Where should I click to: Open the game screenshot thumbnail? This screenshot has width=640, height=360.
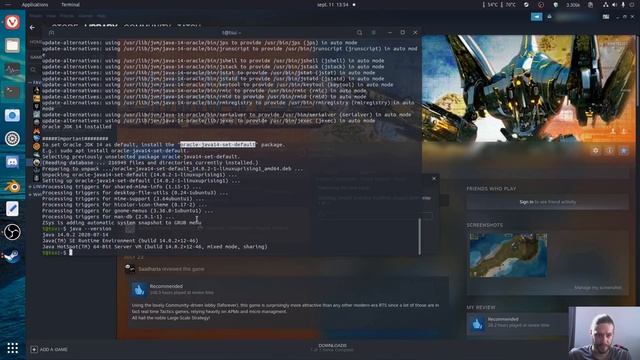(508, 255)
